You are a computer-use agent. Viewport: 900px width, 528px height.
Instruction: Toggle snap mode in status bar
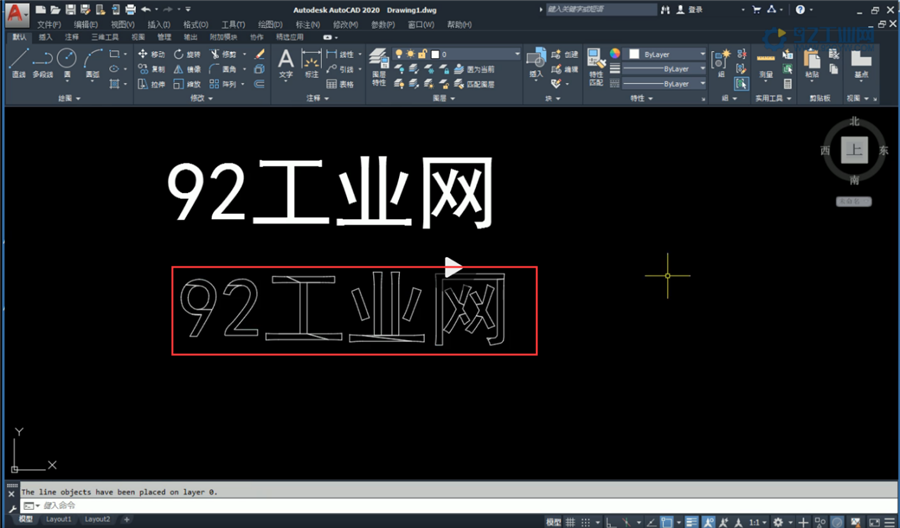[x=585, y=522]
